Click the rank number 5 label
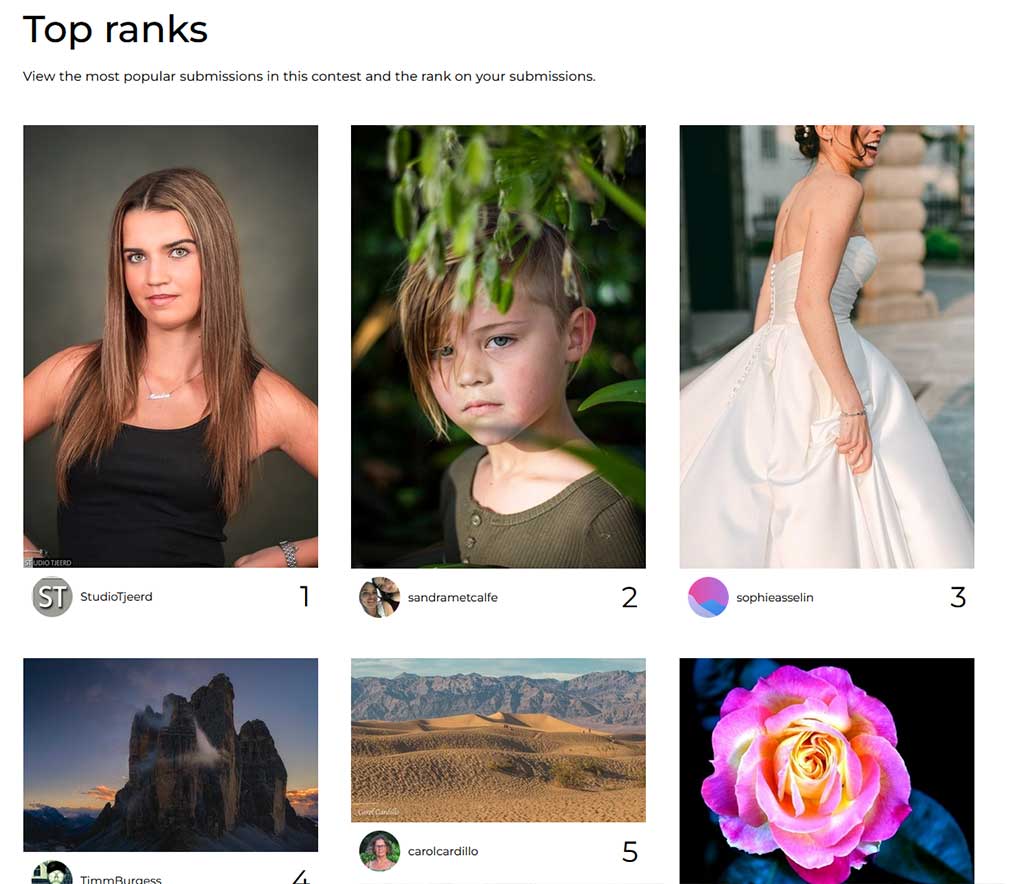 [x=630, y=851]
